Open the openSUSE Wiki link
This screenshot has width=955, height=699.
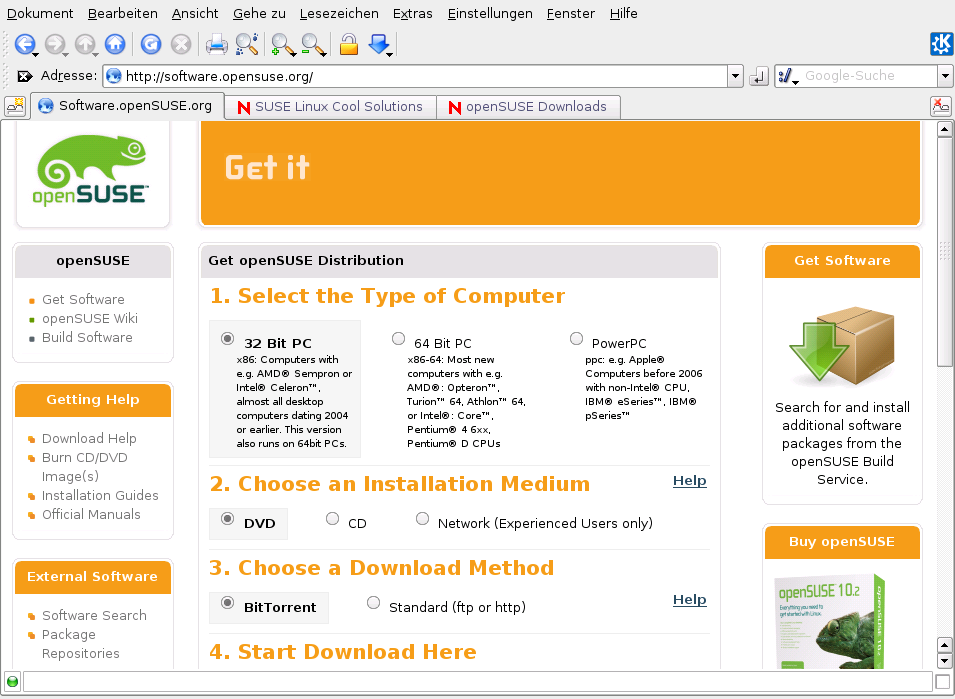(90, 318)
